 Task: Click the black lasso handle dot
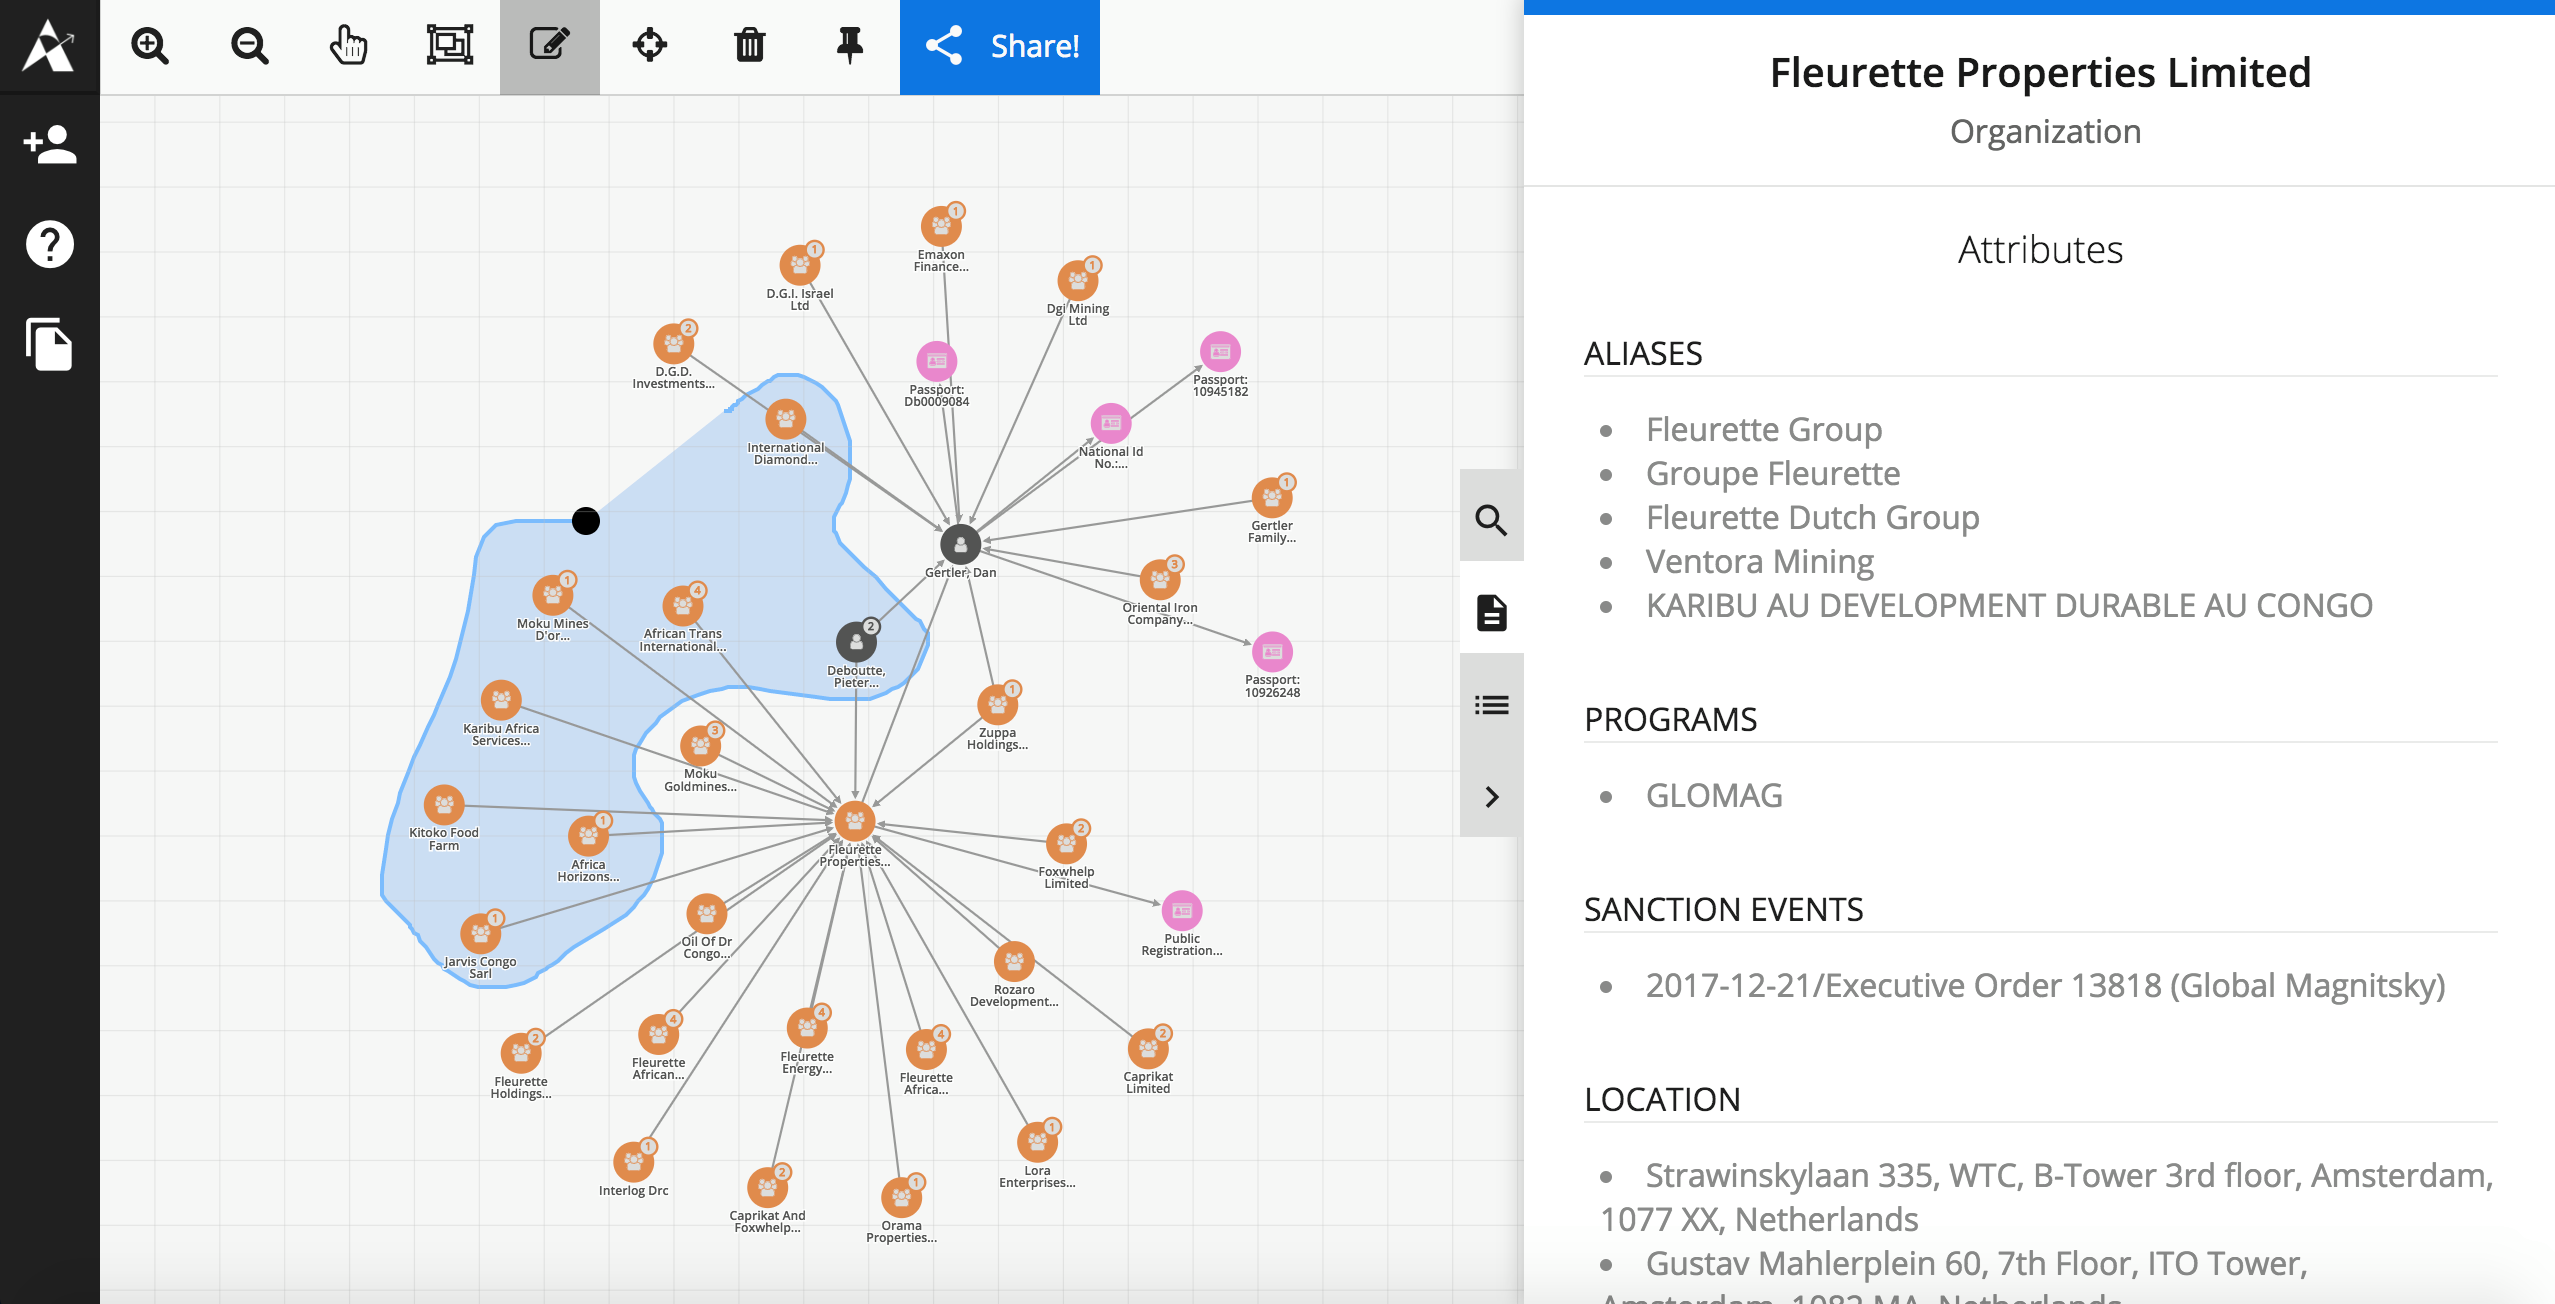click(586, 521)
